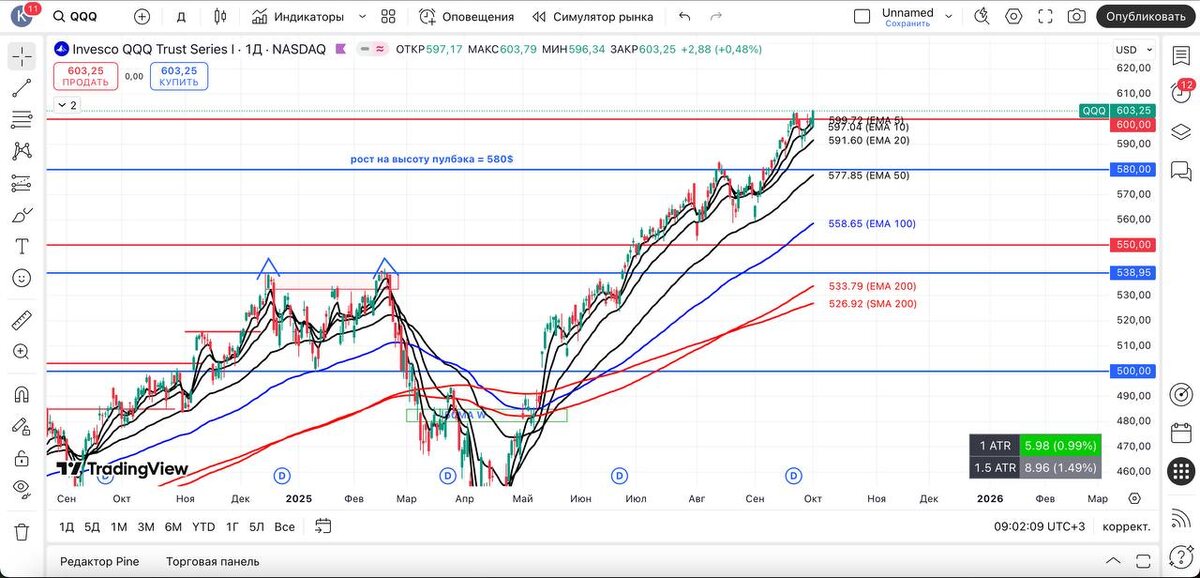Toggle hide all drawings eye icon

21,489
